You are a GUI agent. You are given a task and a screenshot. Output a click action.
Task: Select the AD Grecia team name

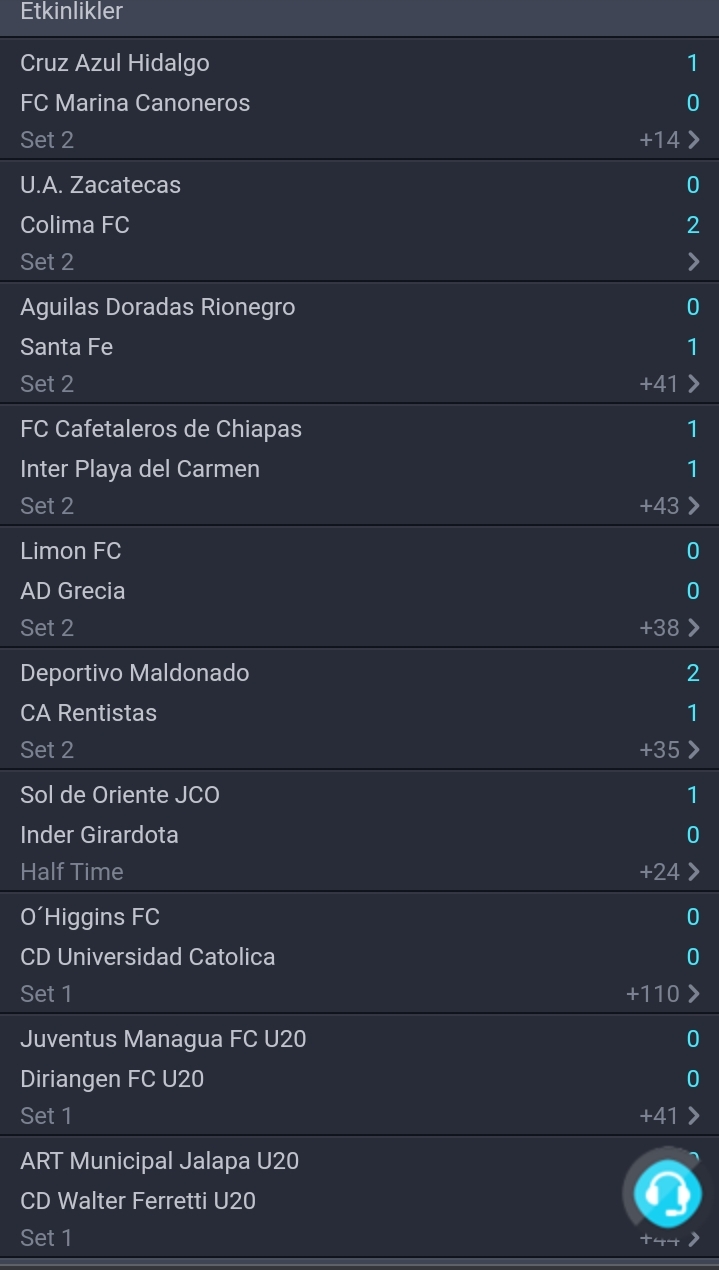tap(73, 591)
